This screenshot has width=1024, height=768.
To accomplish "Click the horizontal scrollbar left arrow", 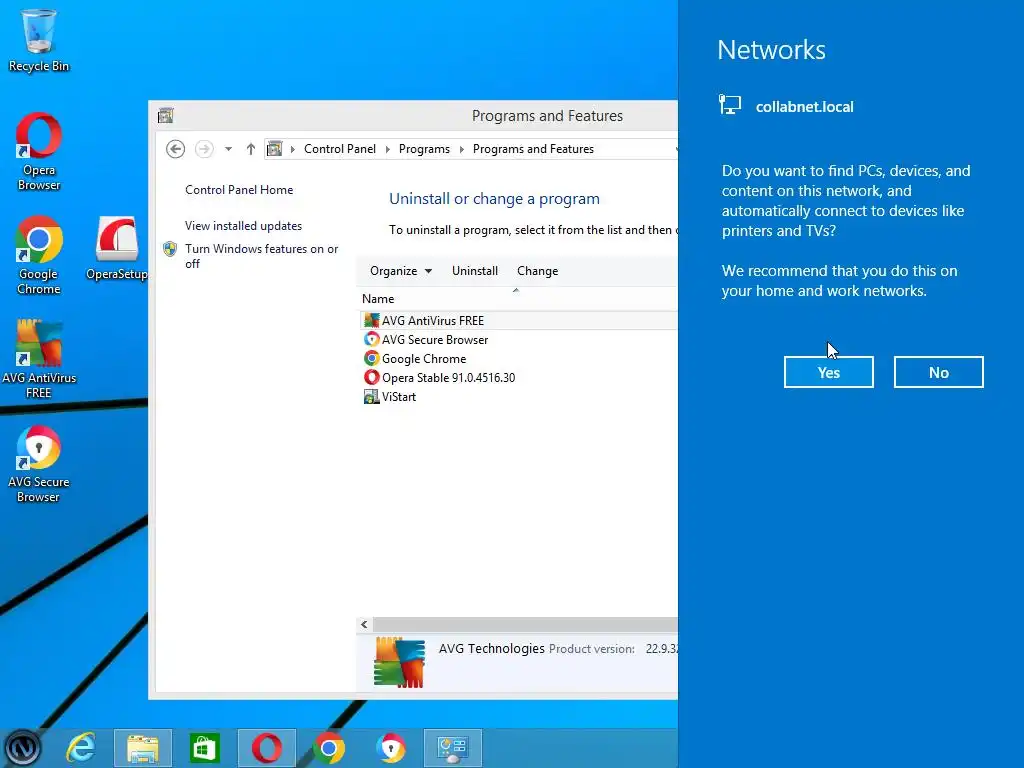I will (364, 624).
